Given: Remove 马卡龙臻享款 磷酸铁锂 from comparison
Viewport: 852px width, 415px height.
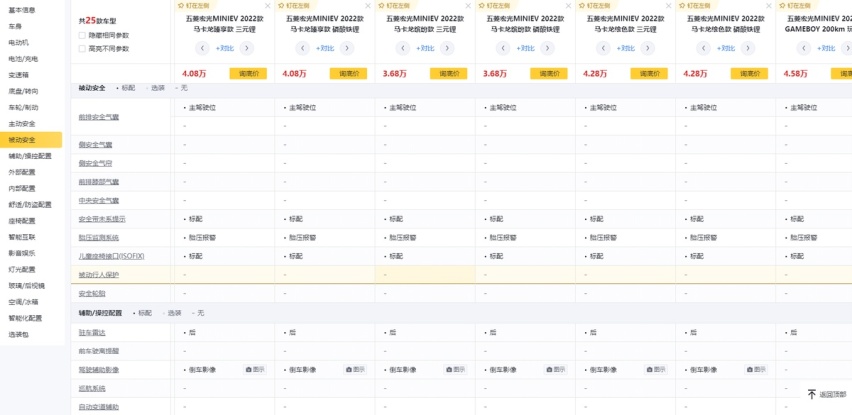Looking at the screenshot, I should [368, 5].
